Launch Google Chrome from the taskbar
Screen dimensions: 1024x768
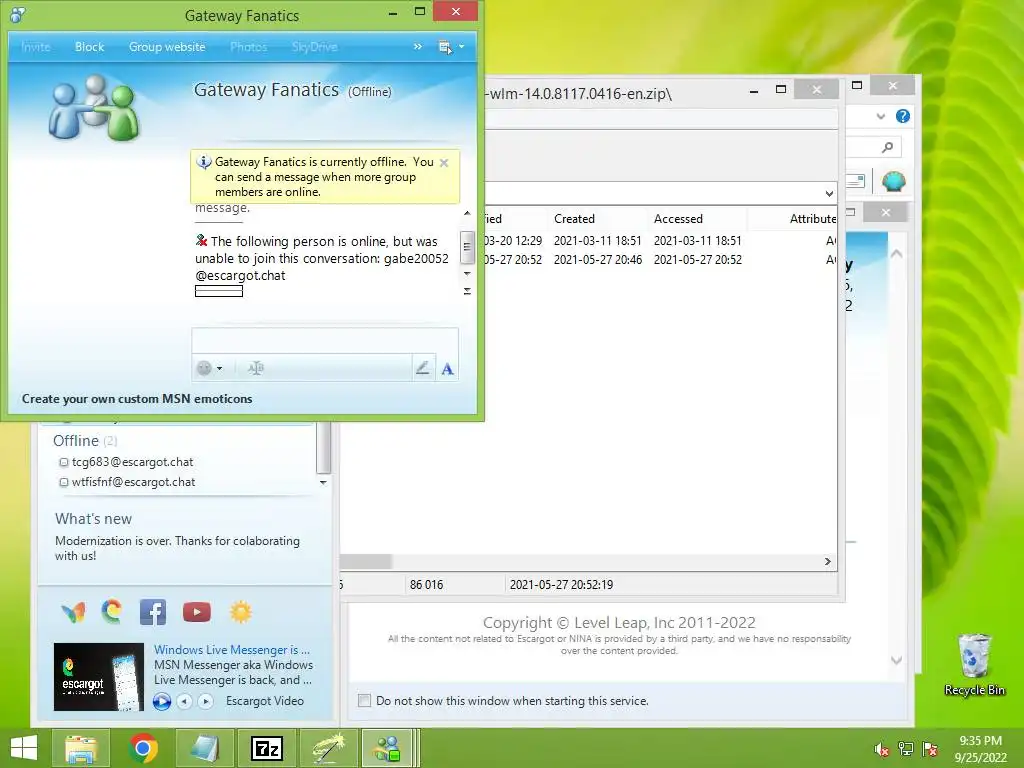[x=143, y=748]
